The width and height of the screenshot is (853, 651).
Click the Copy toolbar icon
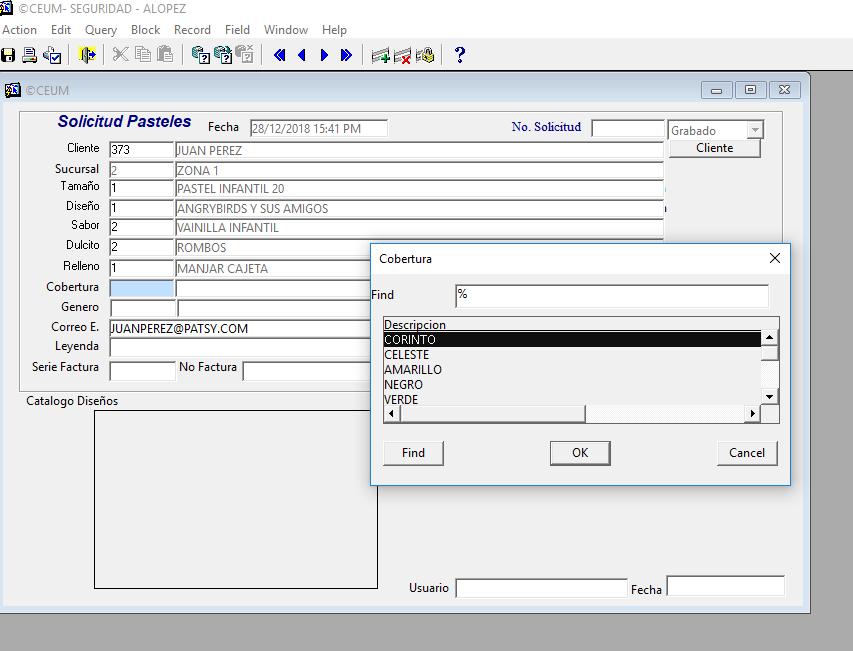pos(143,54)
